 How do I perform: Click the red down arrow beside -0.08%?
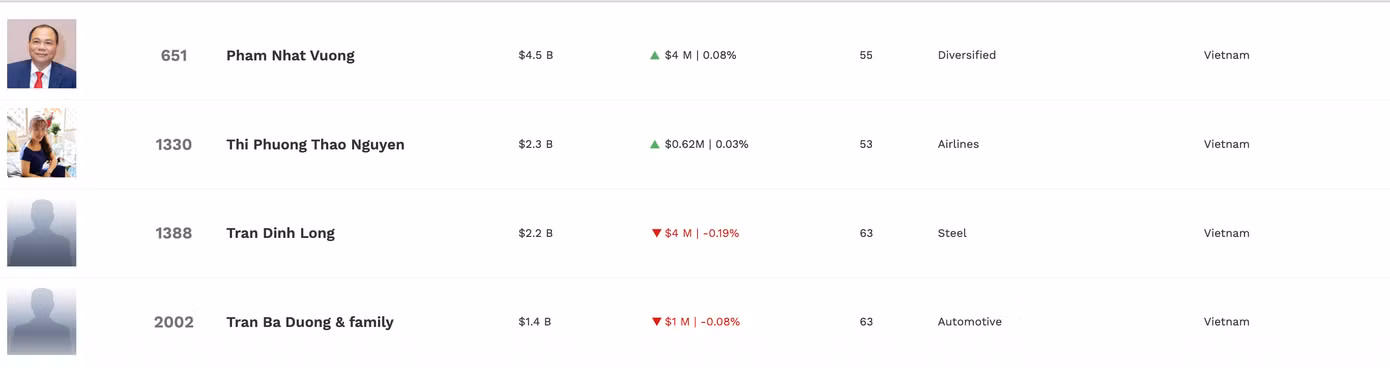coord(656,322)
